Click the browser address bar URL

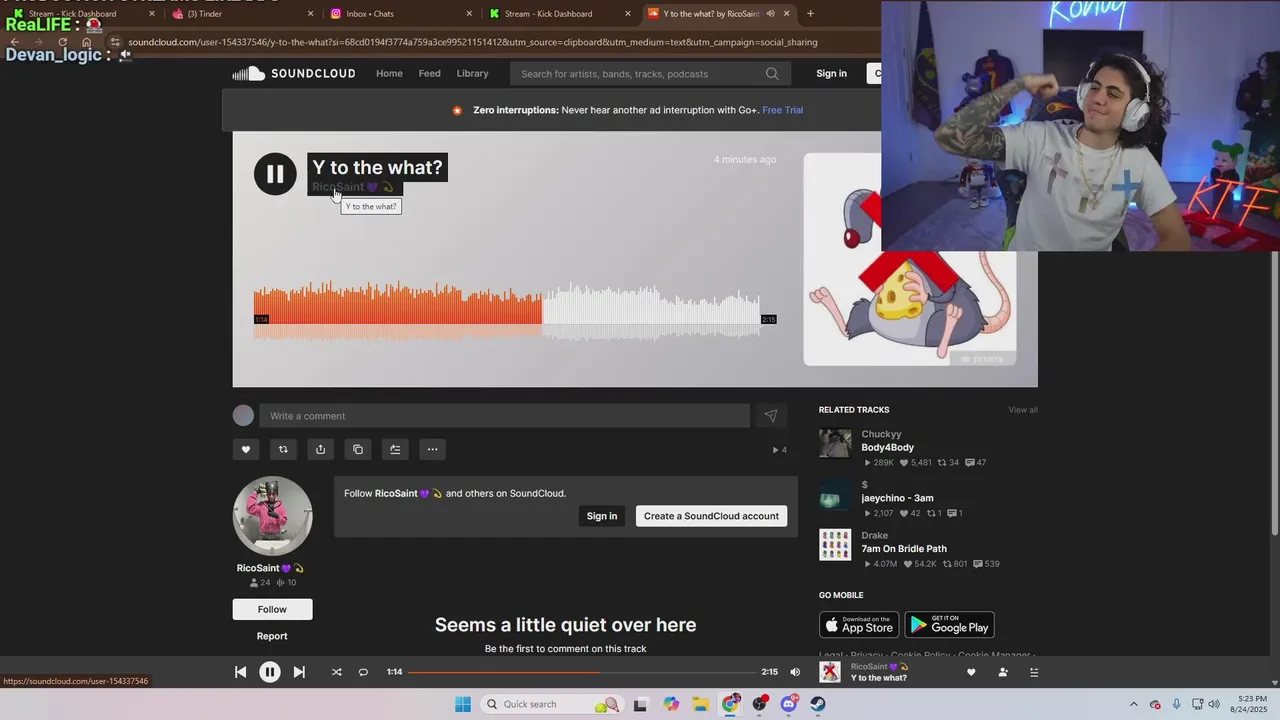point(472,42)
